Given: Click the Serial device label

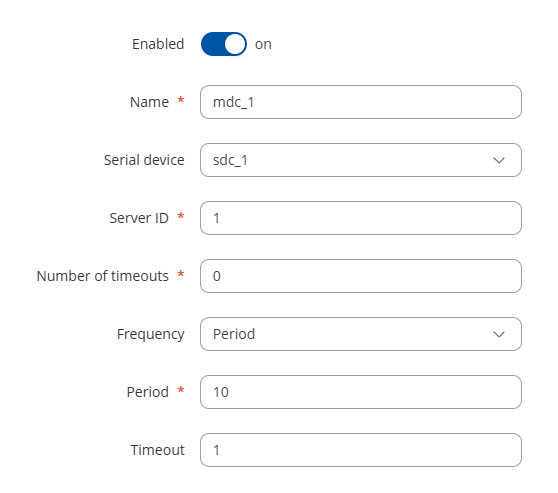Looking at the screenshot, I should [144, 160].
